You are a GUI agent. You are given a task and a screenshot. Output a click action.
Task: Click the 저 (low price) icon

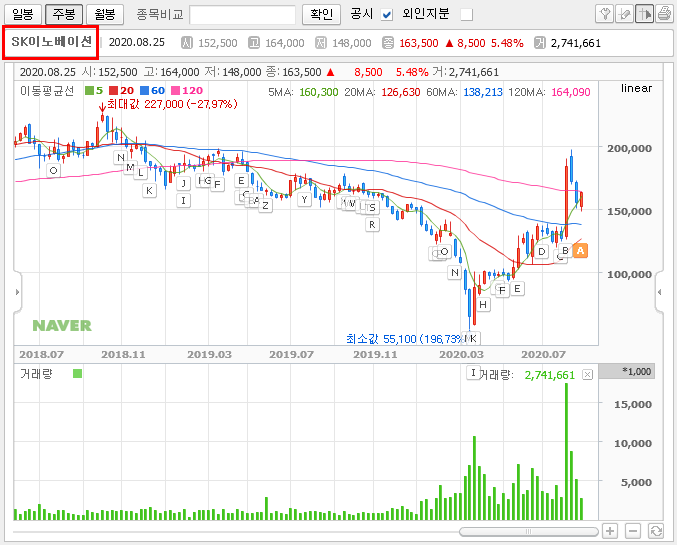321,43
